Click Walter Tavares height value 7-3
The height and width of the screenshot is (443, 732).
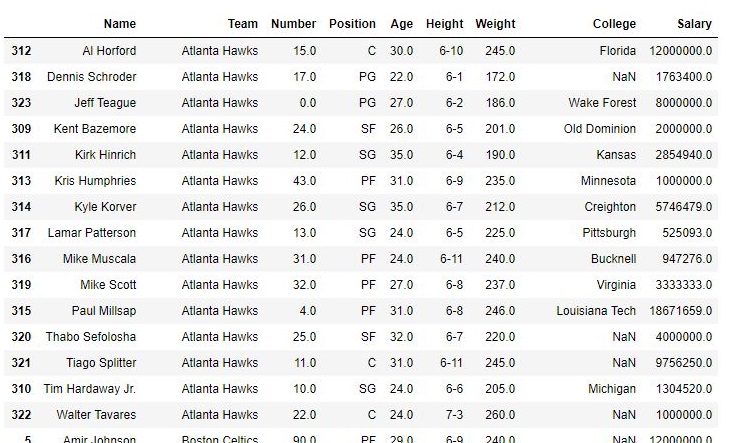tap(454, 415)
